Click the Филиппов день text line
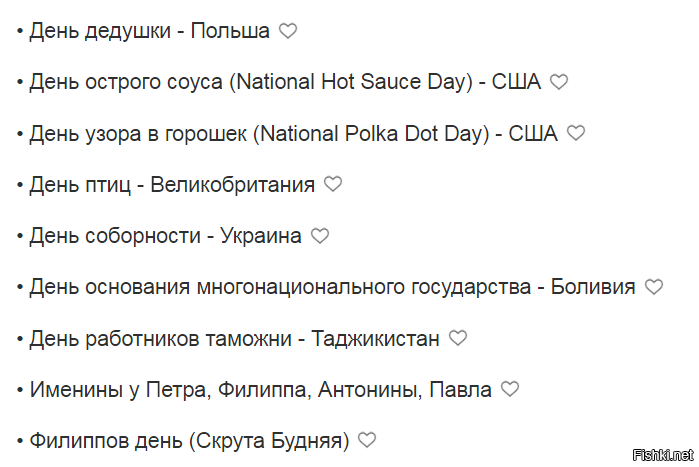The width and height of the screenshot is (699, 467). click(x=189, y=441)
